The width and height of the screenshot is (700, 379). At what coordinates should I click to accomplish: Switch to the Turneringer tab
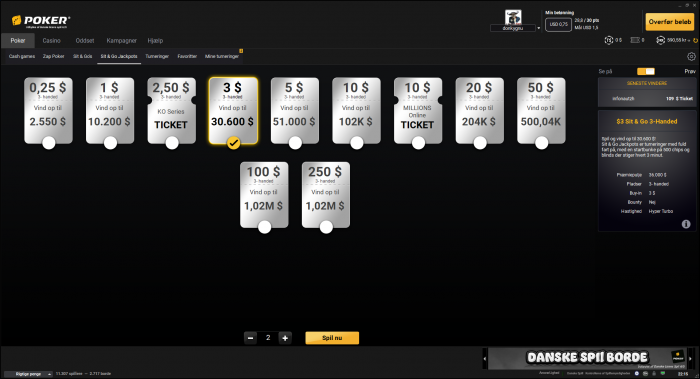[157, 56]
